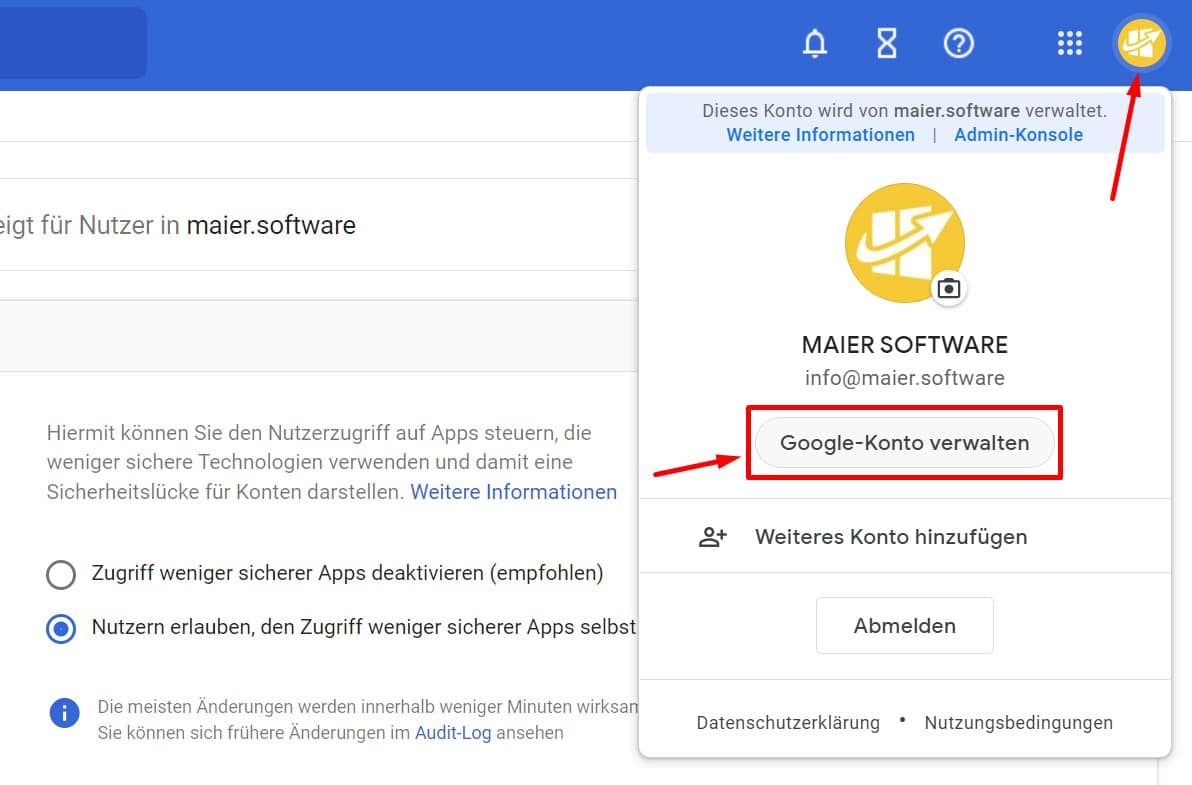Click the hourglass tasks icon

[x=886, y=44]
